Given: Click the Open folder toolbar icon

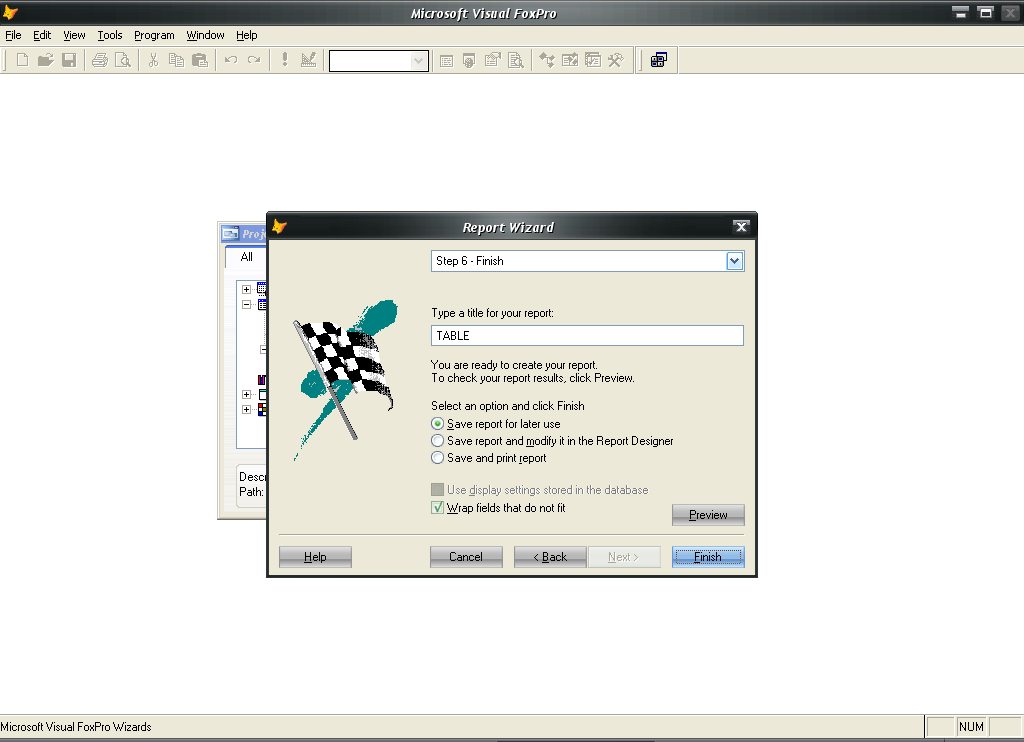Looking at the screenshot, I should (x=45, y=61).
